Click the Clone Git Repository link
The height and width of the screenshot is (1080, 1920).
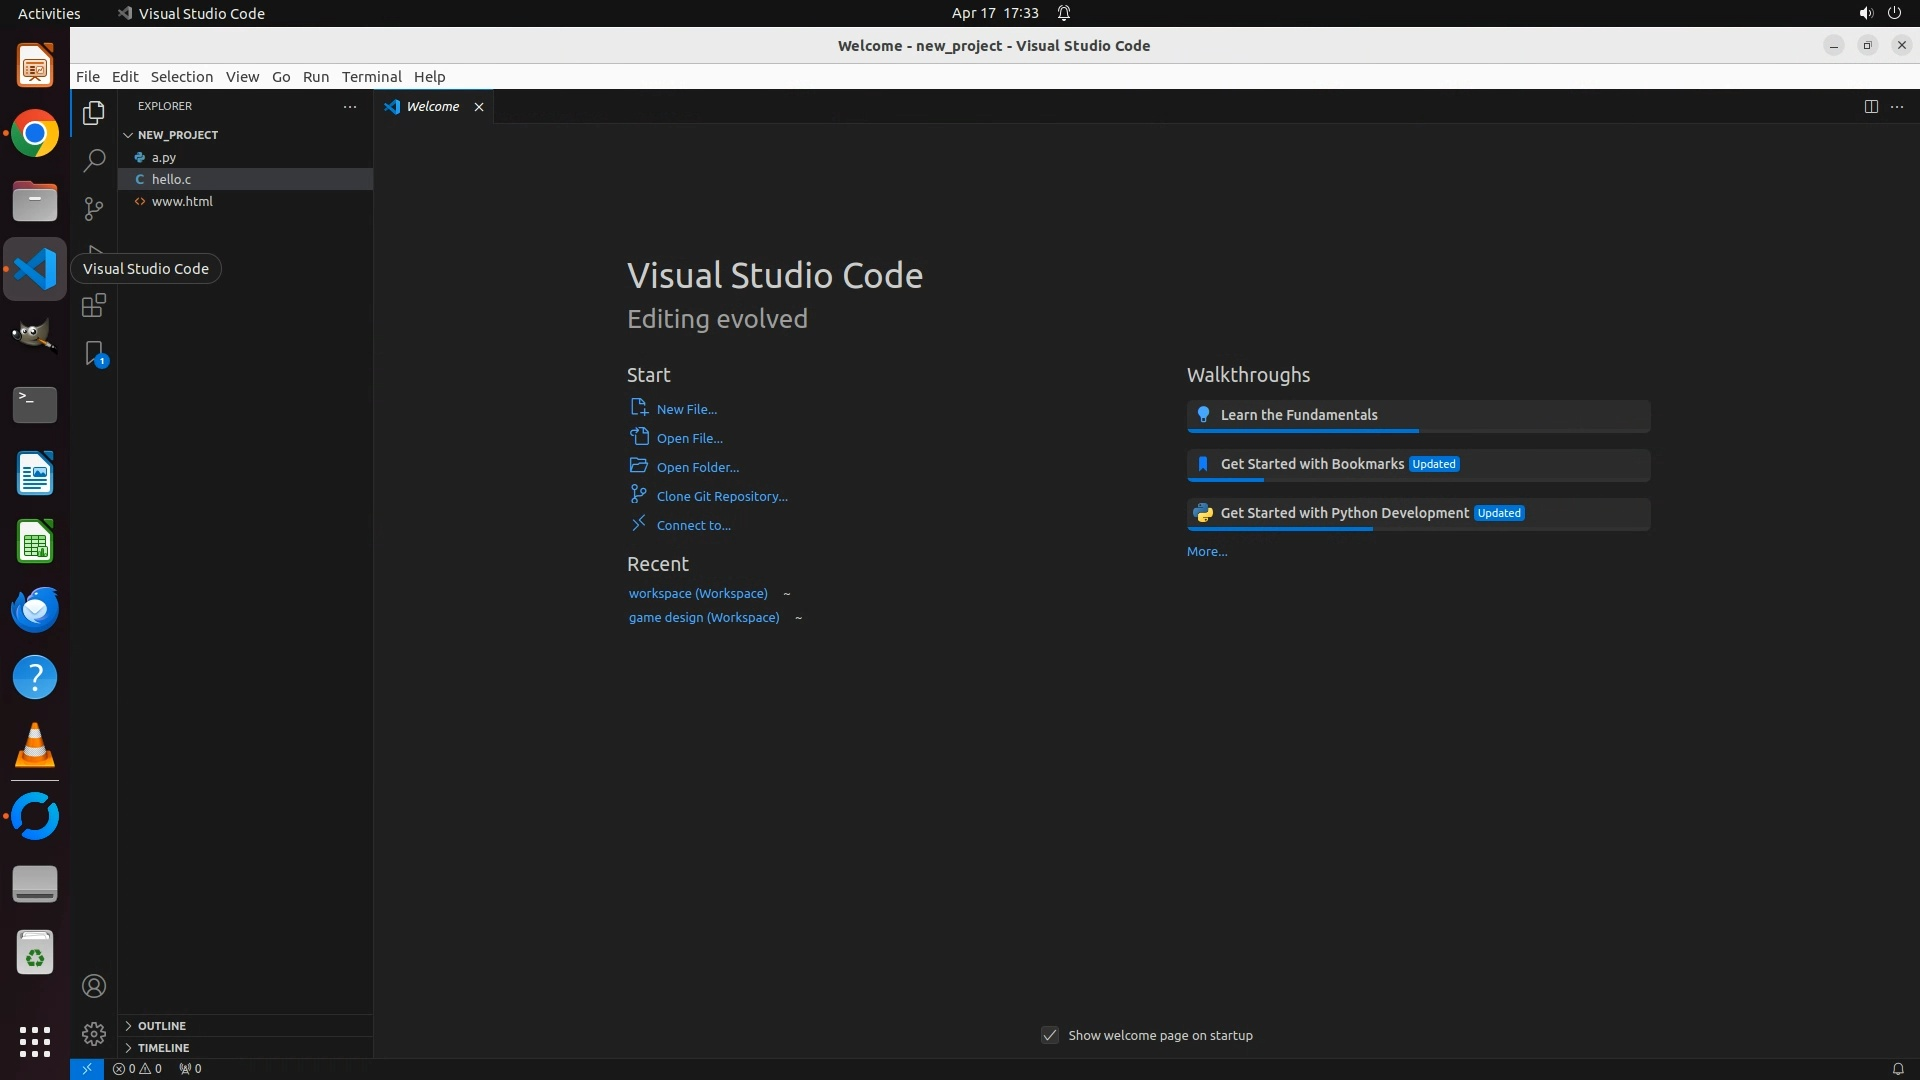pyautogui.click(x=721, y=496)
